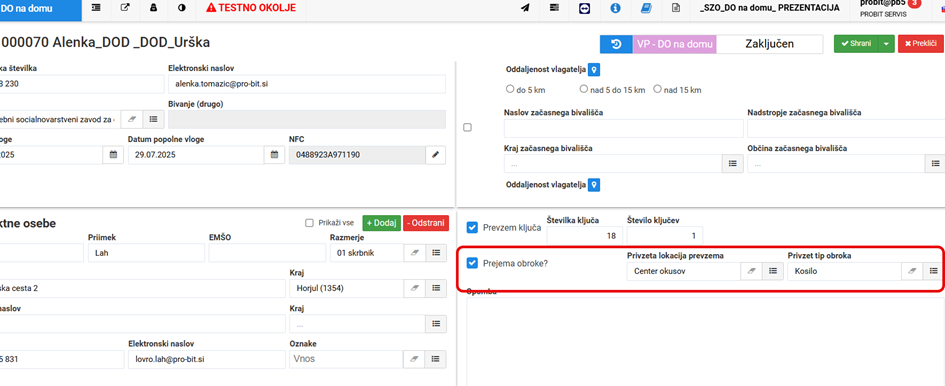Click the pencil edit icon beside NFC

pyautogui.click(x=436, y=155)
